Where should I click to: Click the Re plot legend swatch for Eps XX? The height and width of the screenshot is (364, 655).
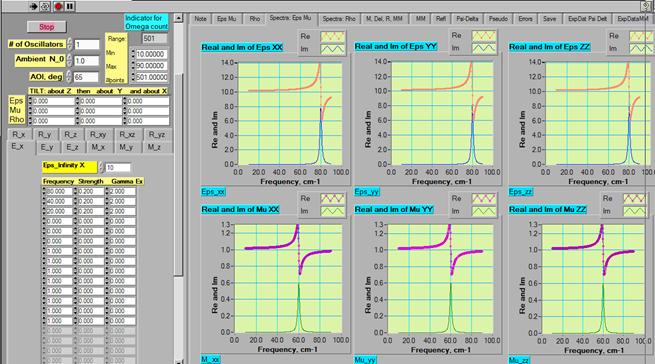click(333, 36)
